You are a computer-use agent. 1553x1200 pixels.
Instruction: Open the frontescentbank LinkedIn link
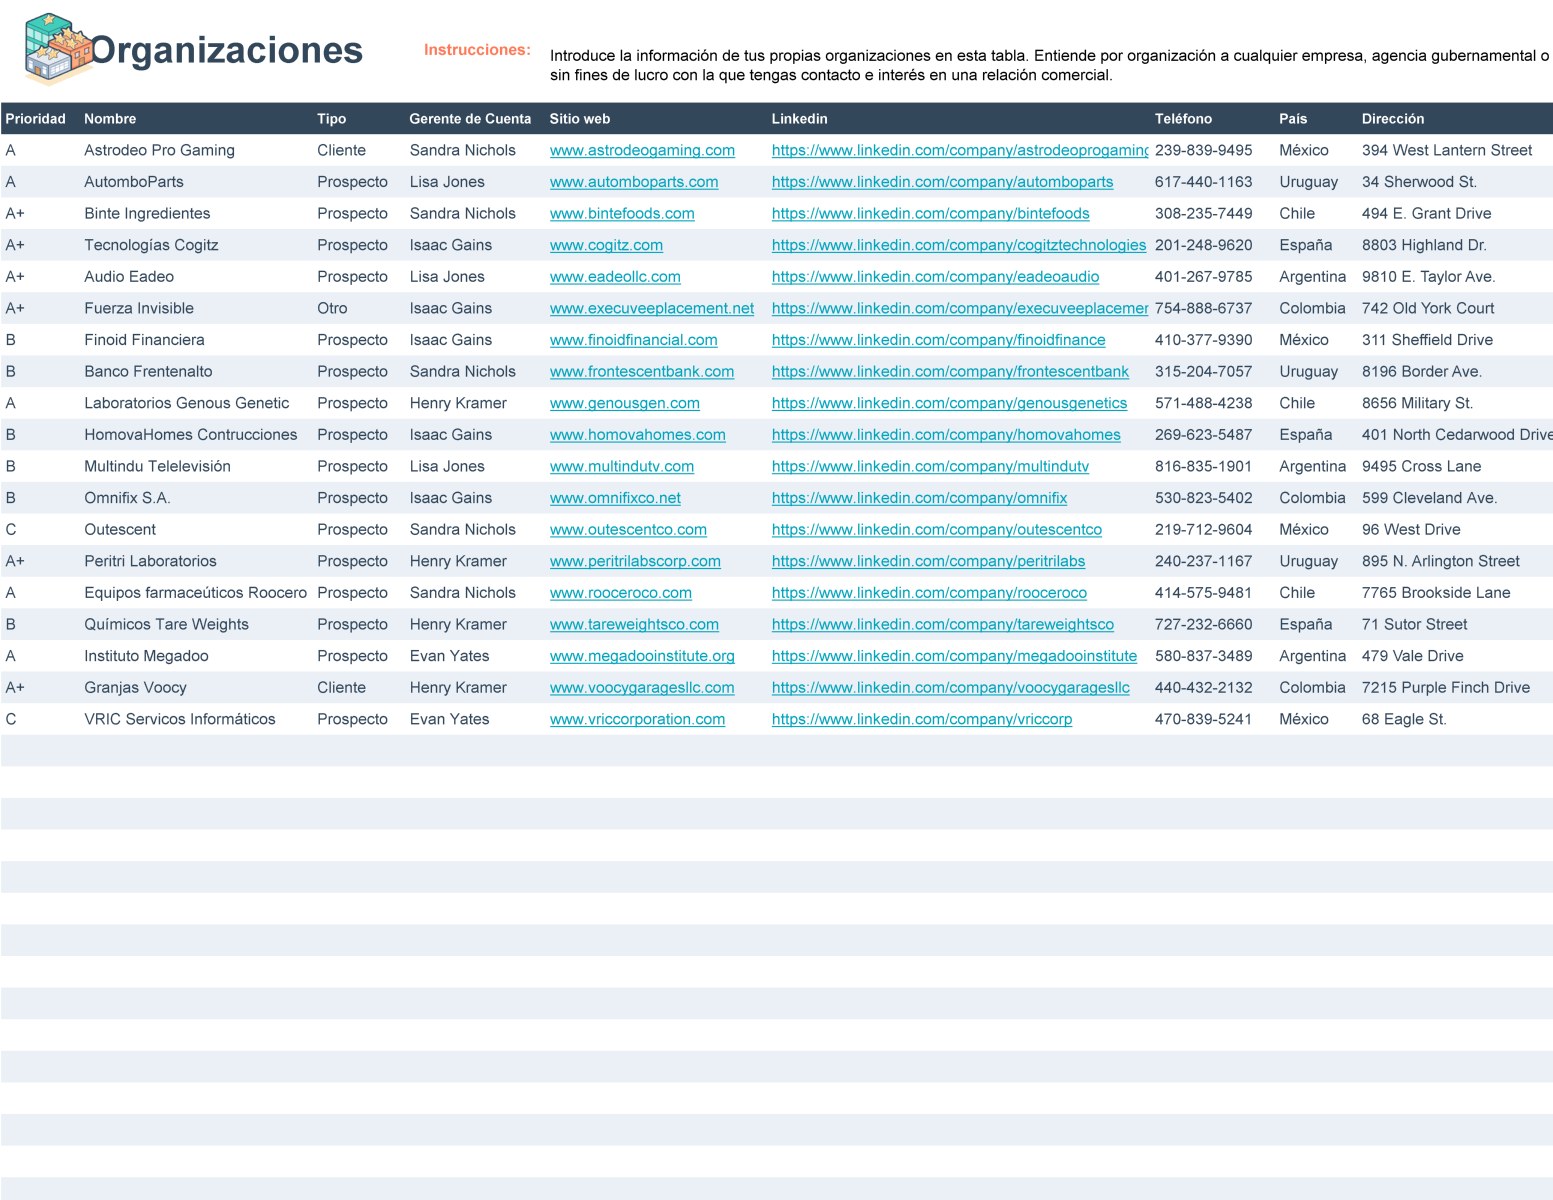point(950,372)
